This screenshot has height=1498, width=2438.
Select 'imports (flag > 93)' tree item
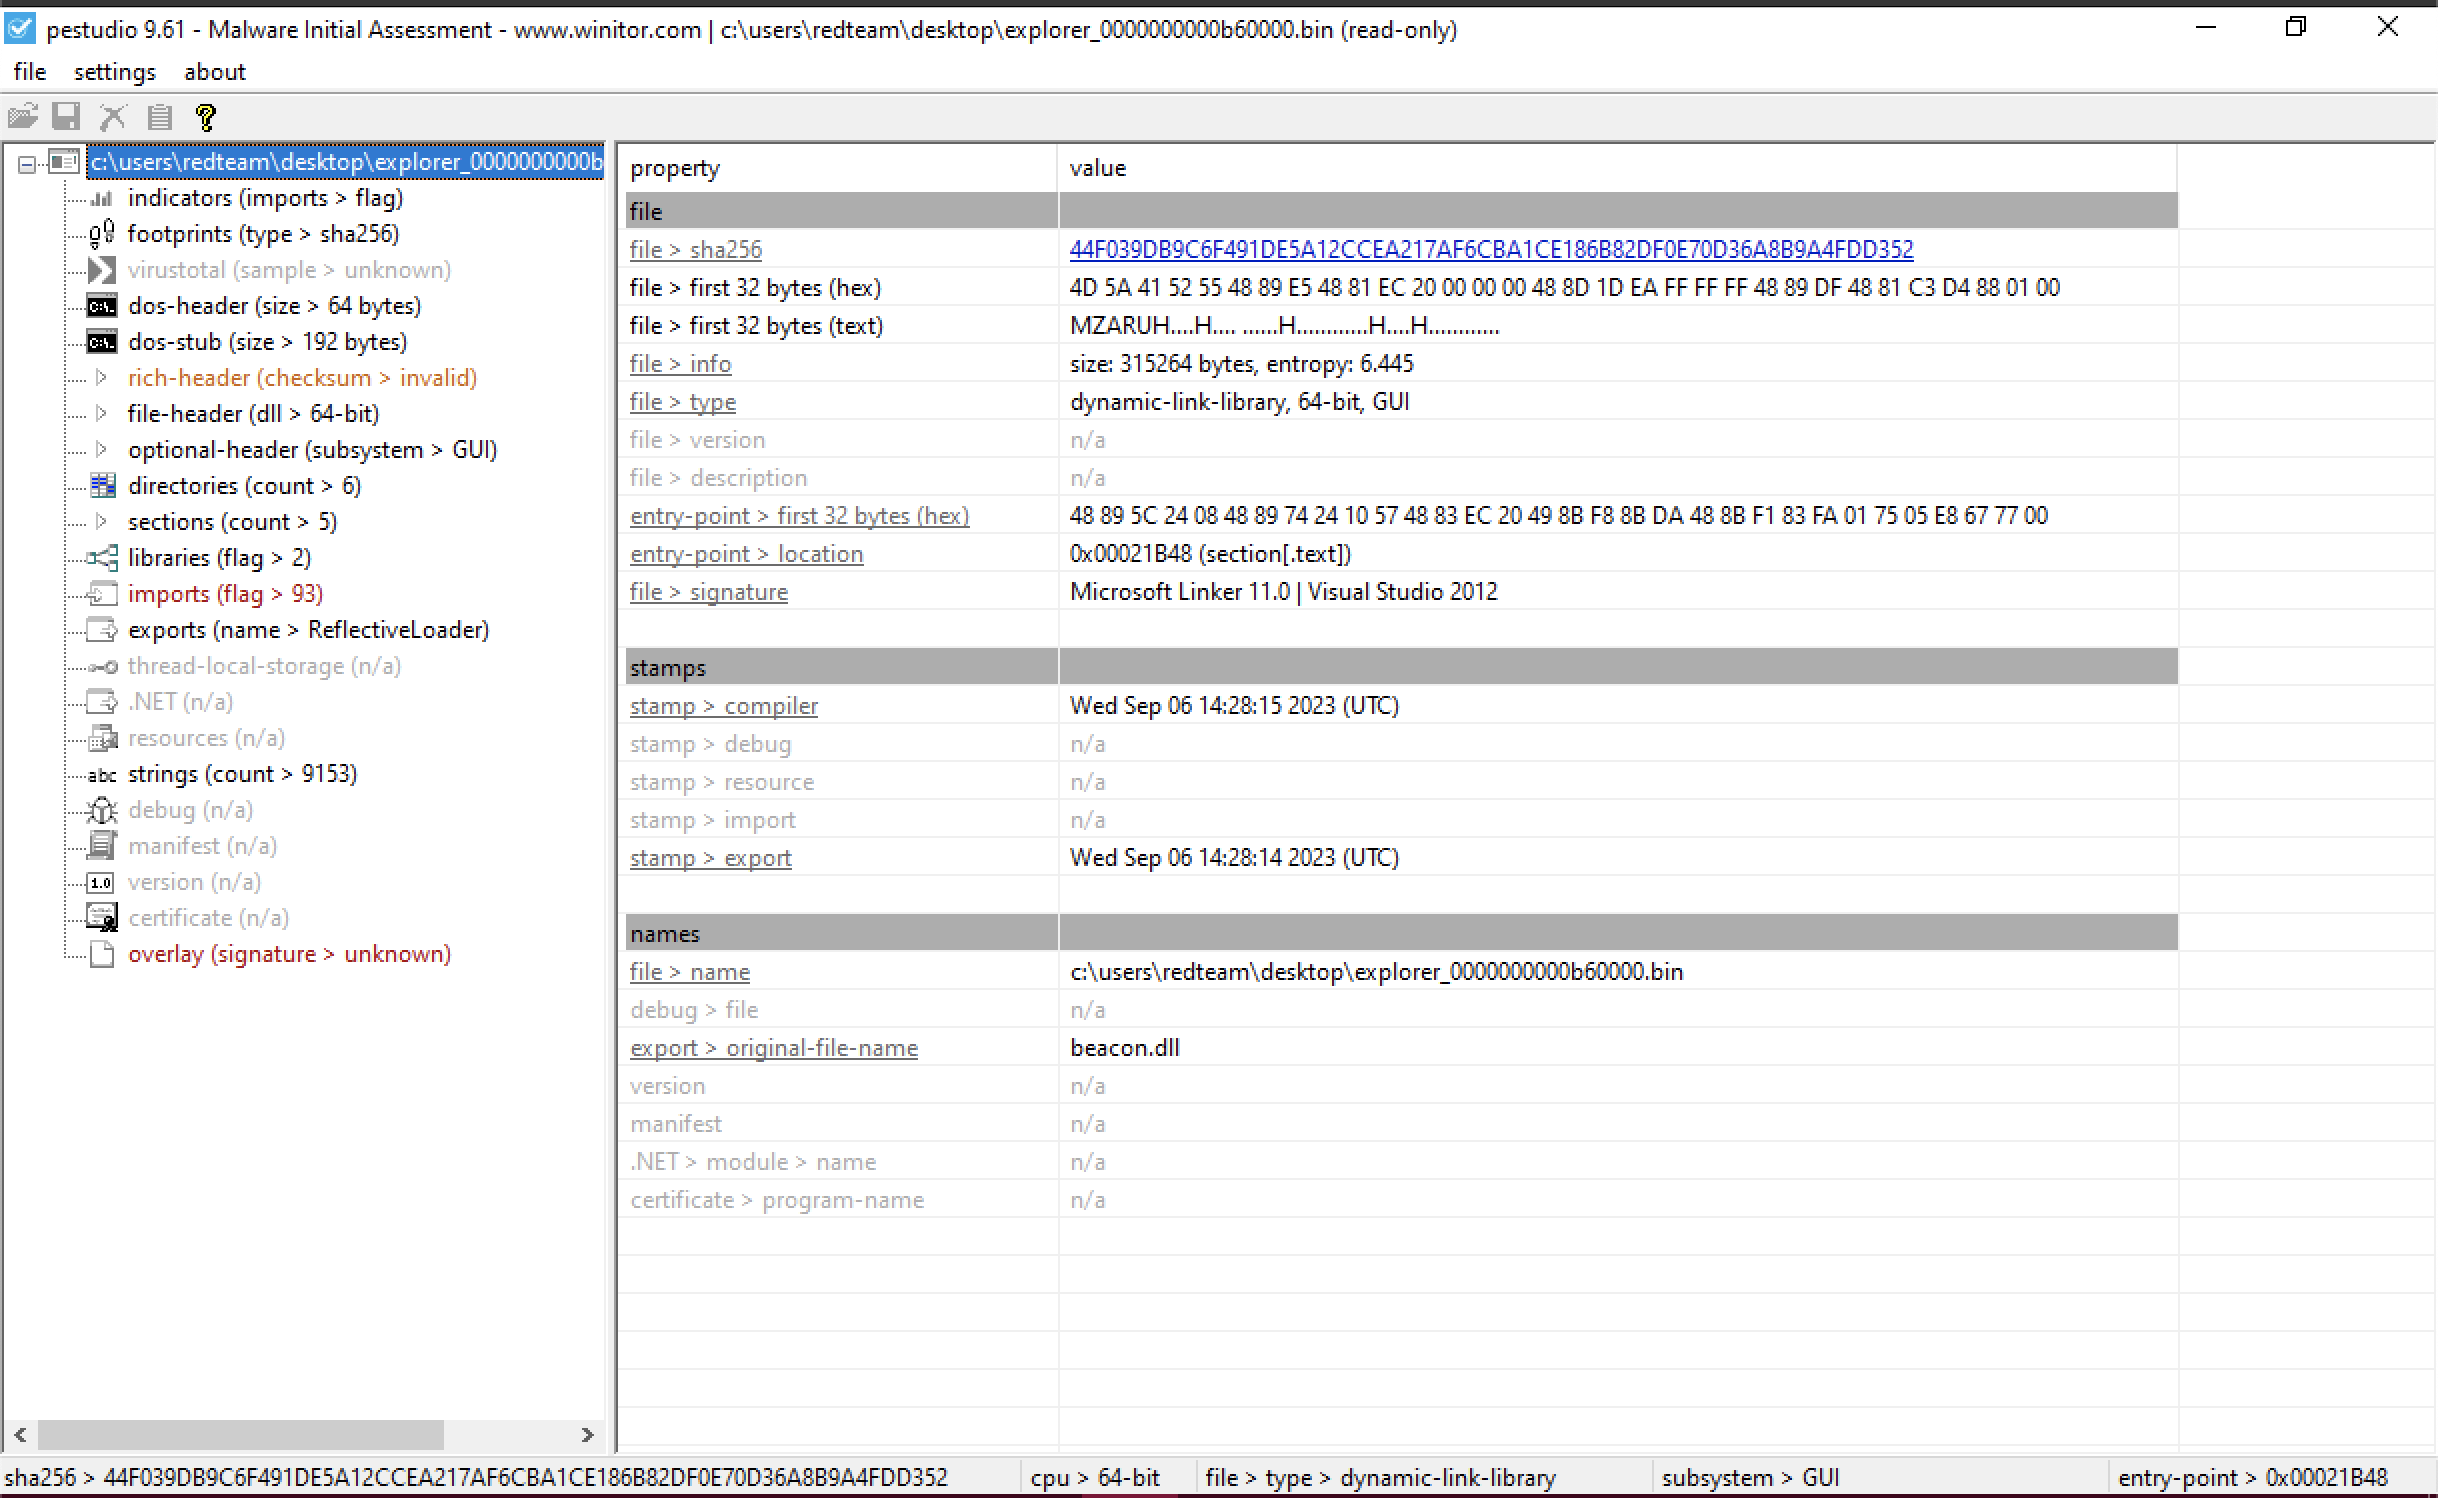click(x=225, y=594)
